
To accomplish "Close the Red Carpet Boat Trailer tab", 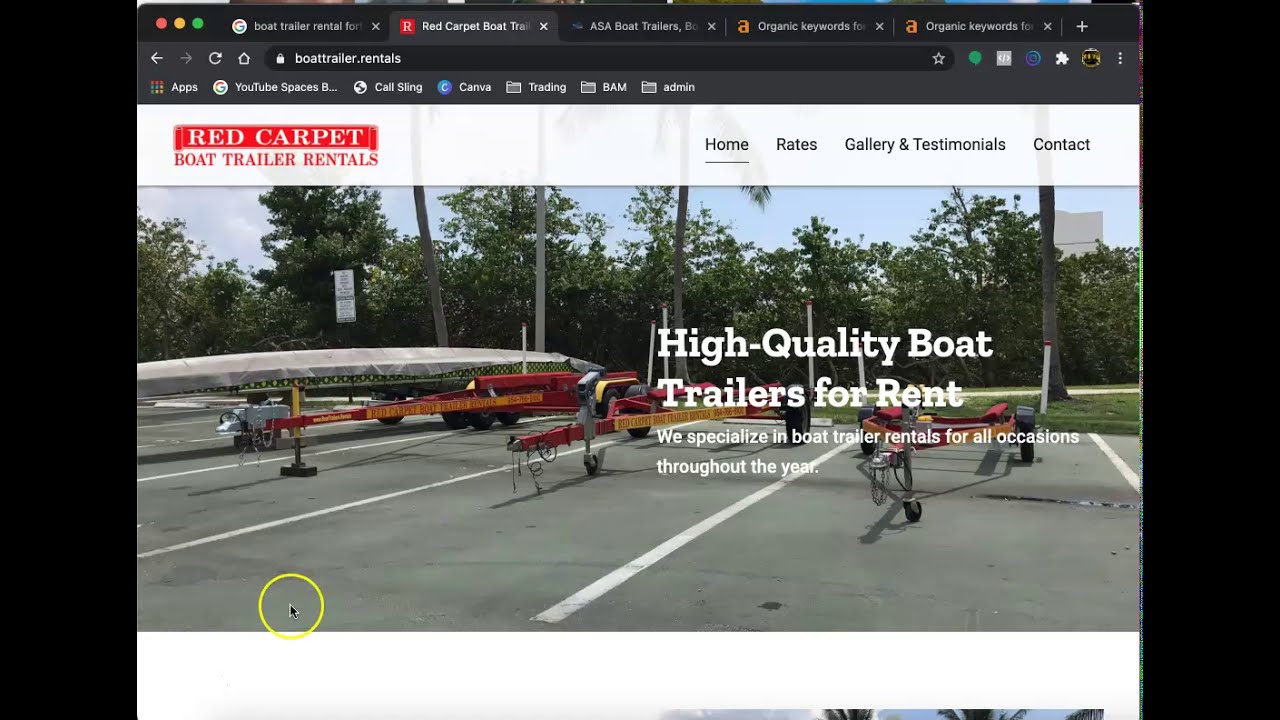I will [544, 26].
